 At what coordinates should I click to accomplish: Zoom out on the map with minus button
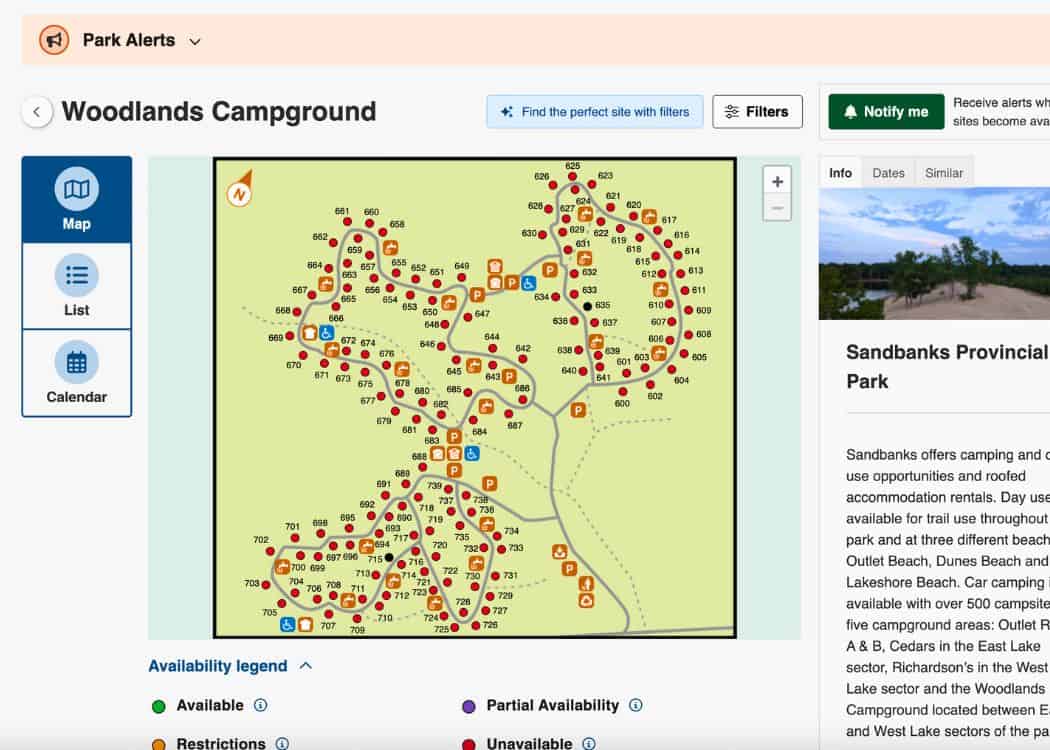click(x=777, y=208)
